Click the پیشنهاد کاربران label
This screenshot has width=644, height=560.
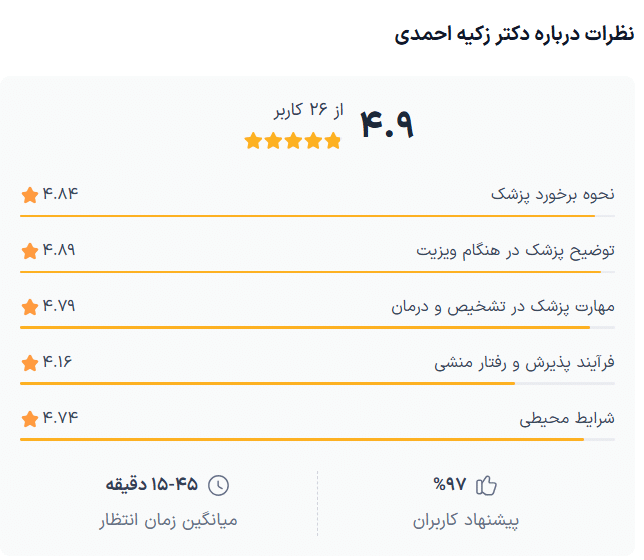467,521
